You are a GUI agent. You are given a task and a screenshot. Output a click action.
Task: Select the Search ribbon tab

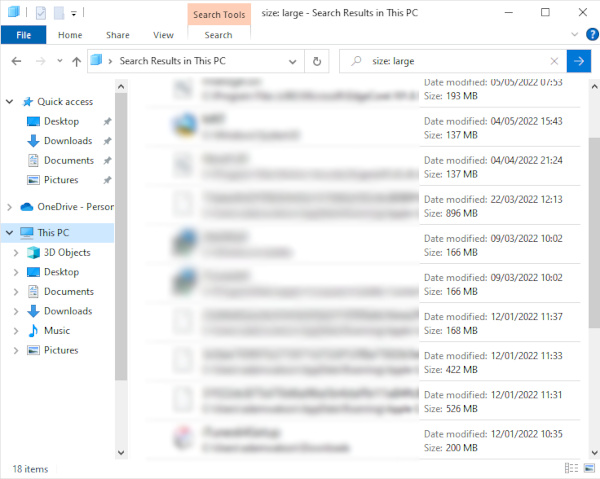[x=218, y=35]
